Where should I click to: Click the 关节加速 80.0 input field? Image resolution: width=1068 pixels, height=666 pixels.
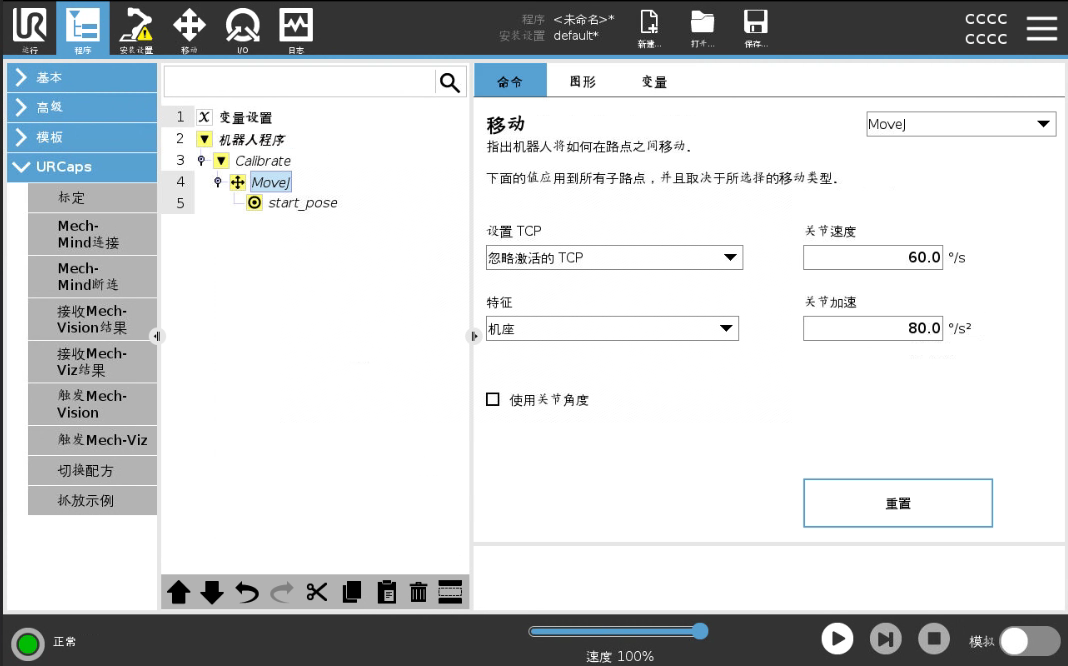[873, 328]
